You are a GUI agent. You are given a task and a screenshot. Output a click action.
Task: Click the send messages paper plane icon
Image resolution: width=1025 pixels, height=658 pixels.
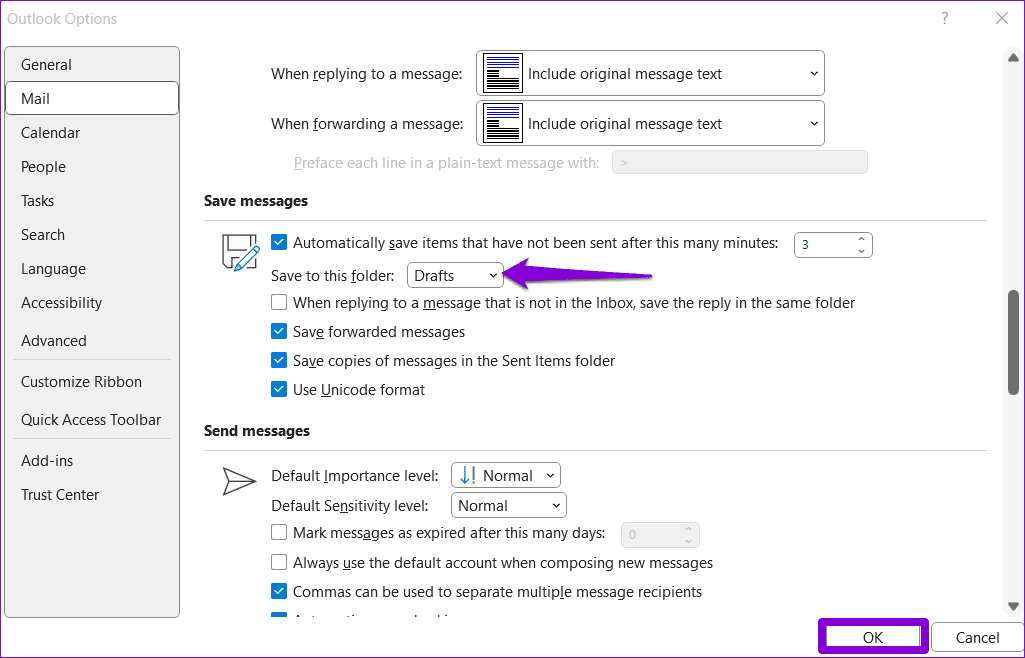[239, 481]
